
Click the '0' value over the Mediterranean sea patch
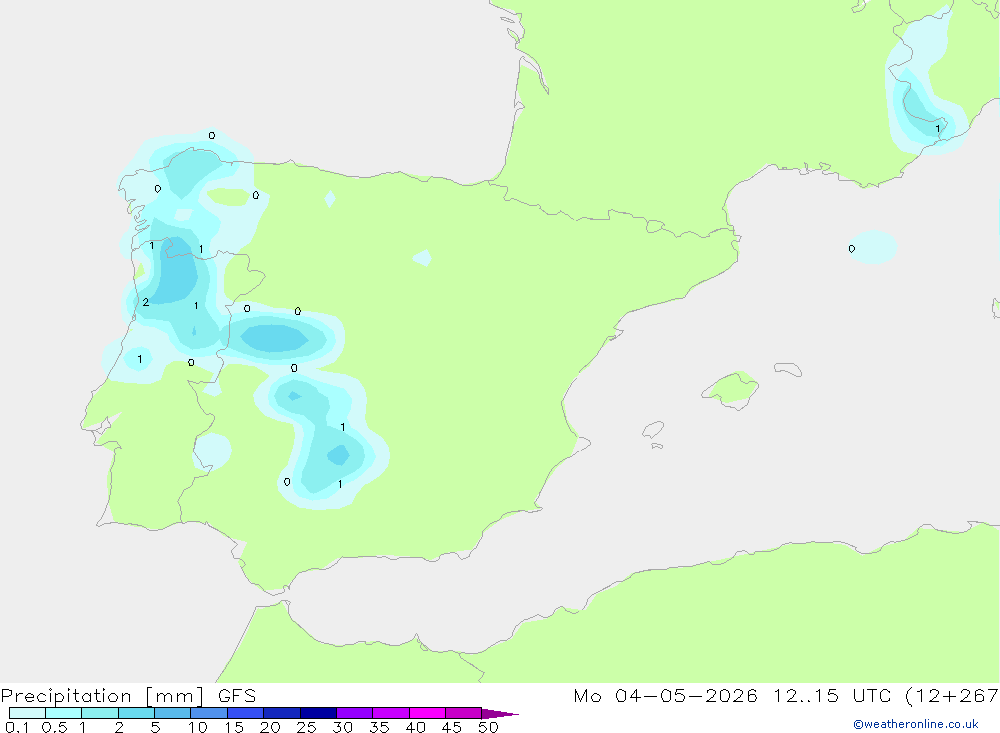click(852, 249)
